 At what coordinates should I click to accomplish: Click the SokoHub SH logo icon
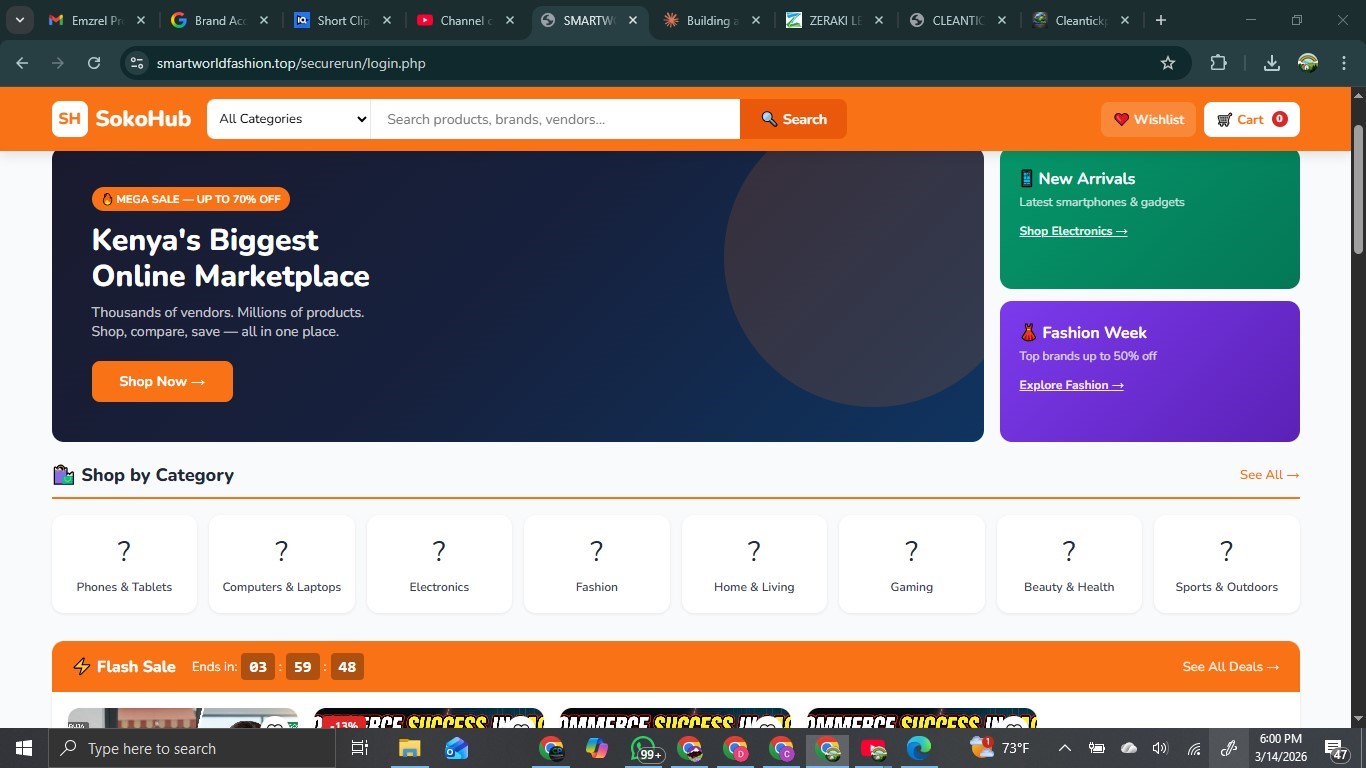click(69, 119)
